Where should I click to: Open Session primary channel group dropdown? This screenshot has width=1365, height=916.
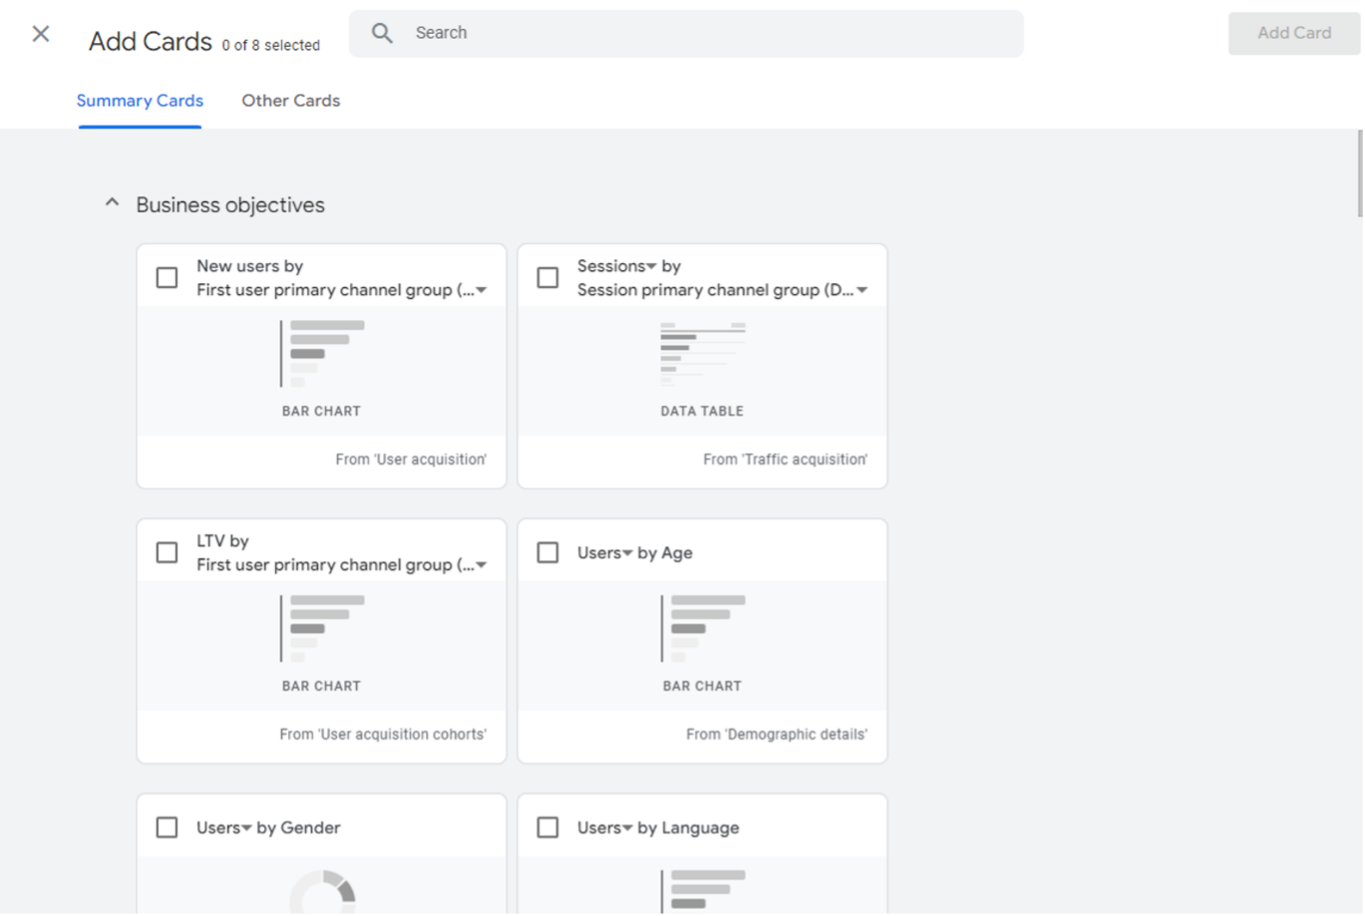[x=862, y=290]
